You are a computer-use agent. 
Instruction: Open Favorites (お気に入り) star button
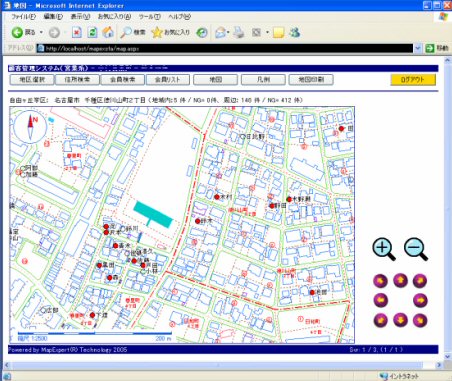point(170,32)
